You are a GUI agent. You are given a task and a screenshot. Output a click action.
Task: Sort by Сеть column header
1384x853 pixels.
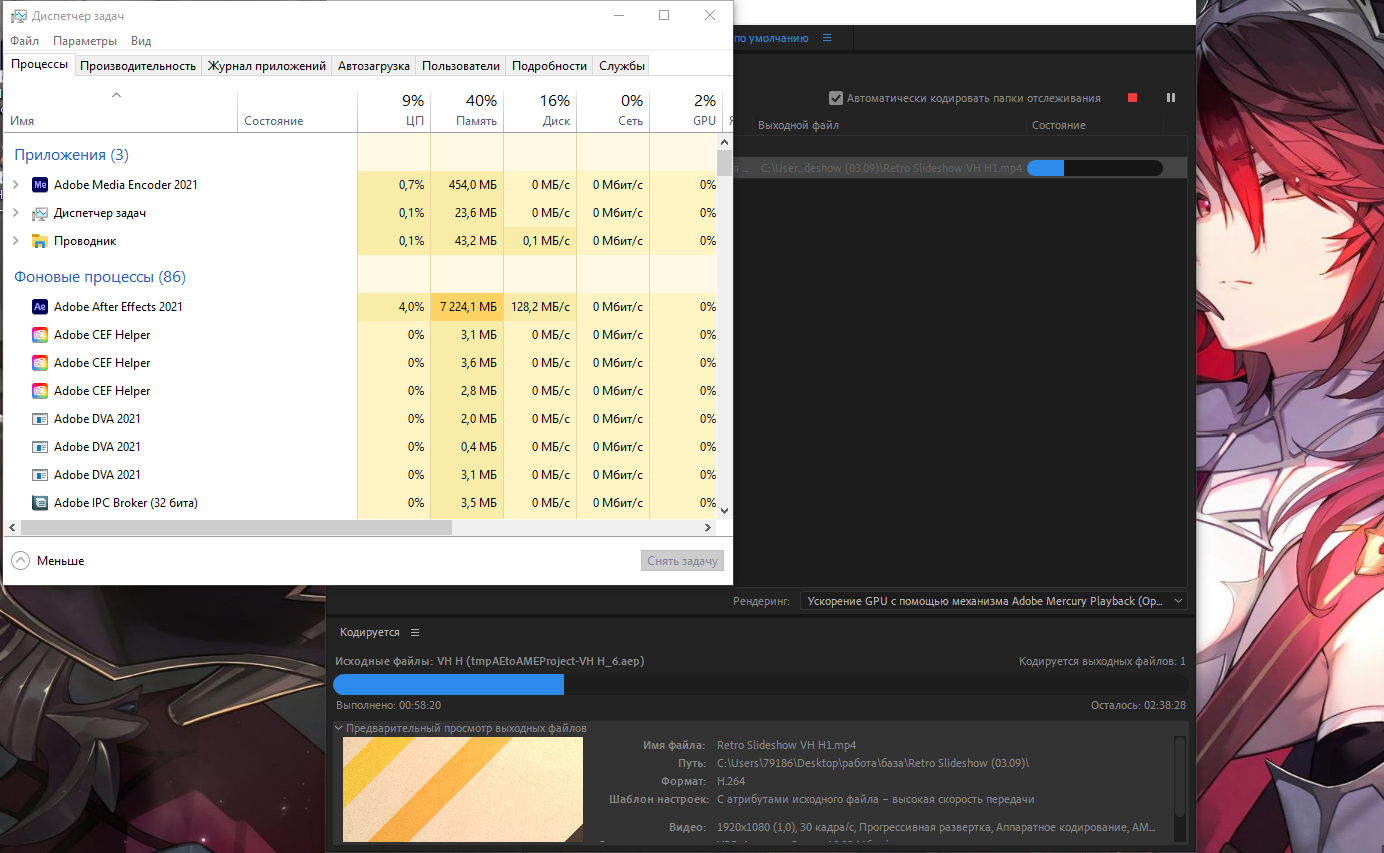pyautogui.click(x=613, y=111)
